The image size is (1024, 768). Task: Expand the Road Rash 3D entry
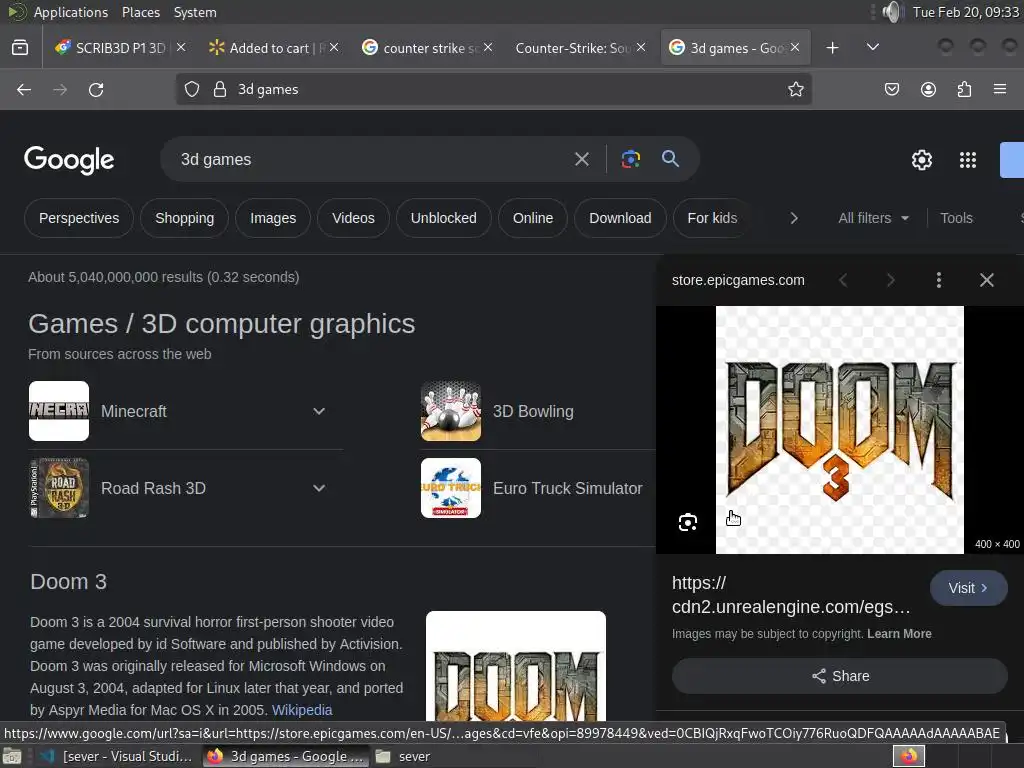pyautogui.click(x=319, y=488)
